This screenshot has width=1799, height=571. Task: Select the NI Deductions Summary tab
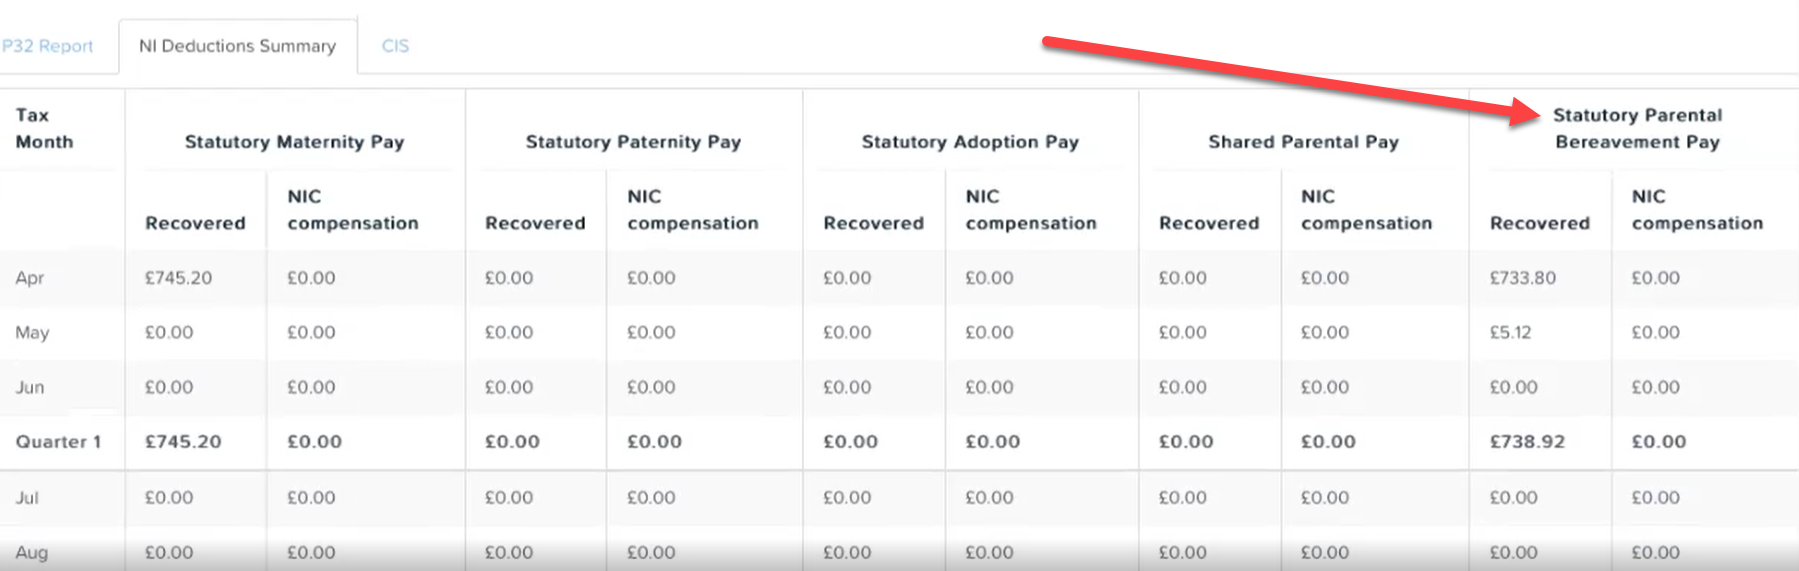[238, 46]
